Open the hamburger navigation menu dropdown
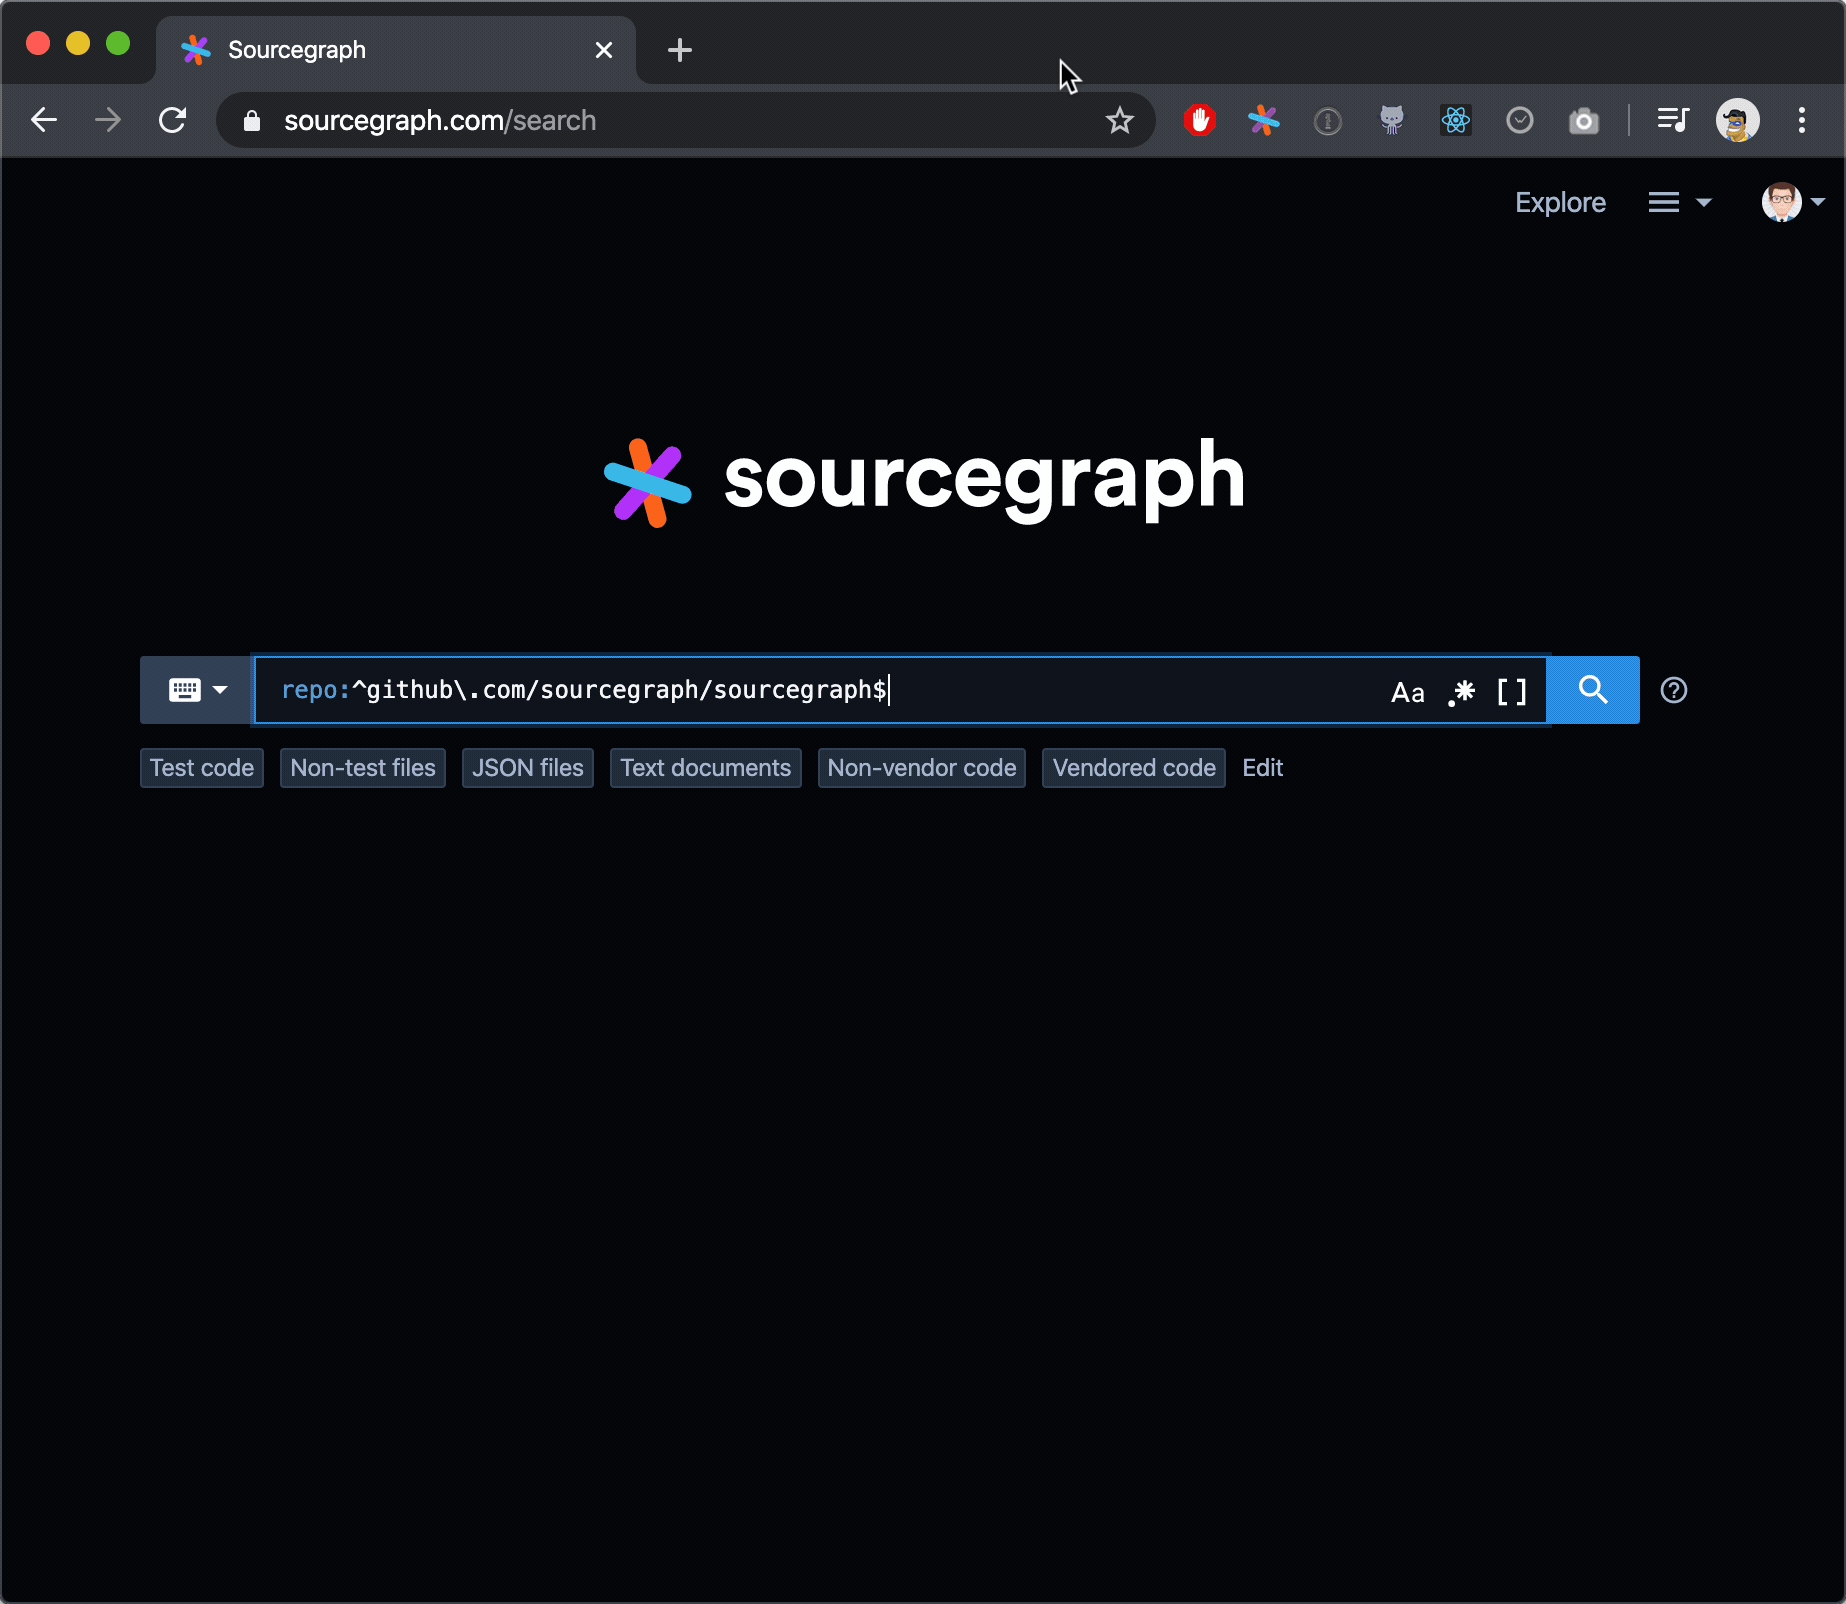This screenshot has height=1604, width=1846. (x=1680, y=202)
